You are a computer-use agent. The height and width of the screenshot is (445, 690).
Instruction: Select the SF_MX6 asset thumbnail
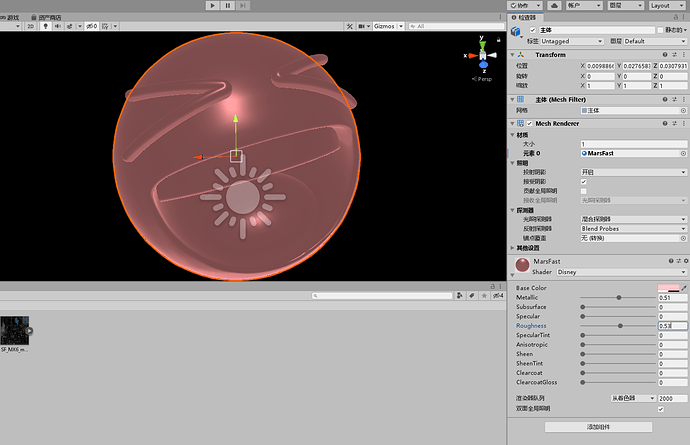[15, 330]
